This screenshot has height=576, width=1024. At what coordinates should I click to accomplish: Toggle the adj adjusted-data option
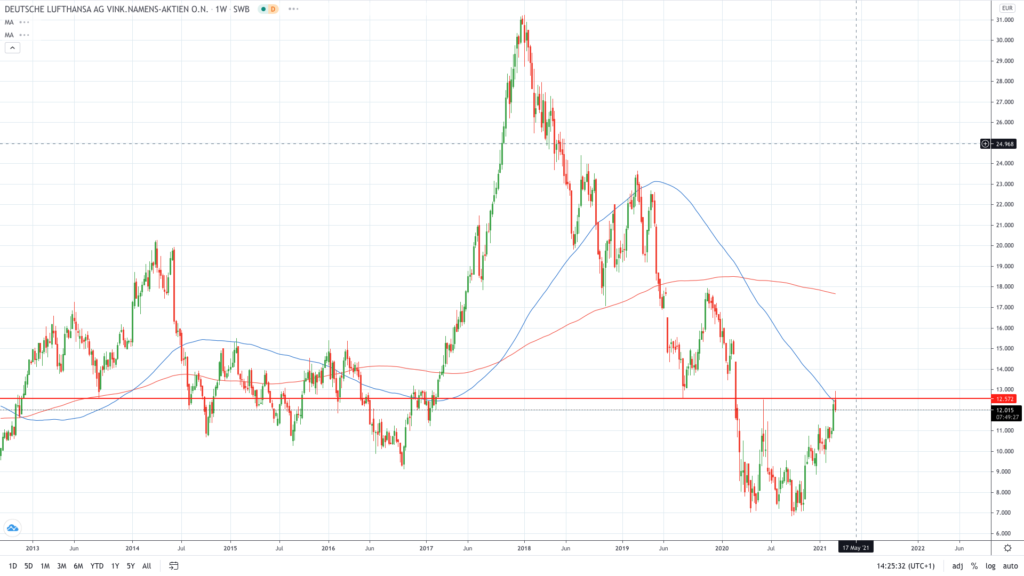pos(957,565)
